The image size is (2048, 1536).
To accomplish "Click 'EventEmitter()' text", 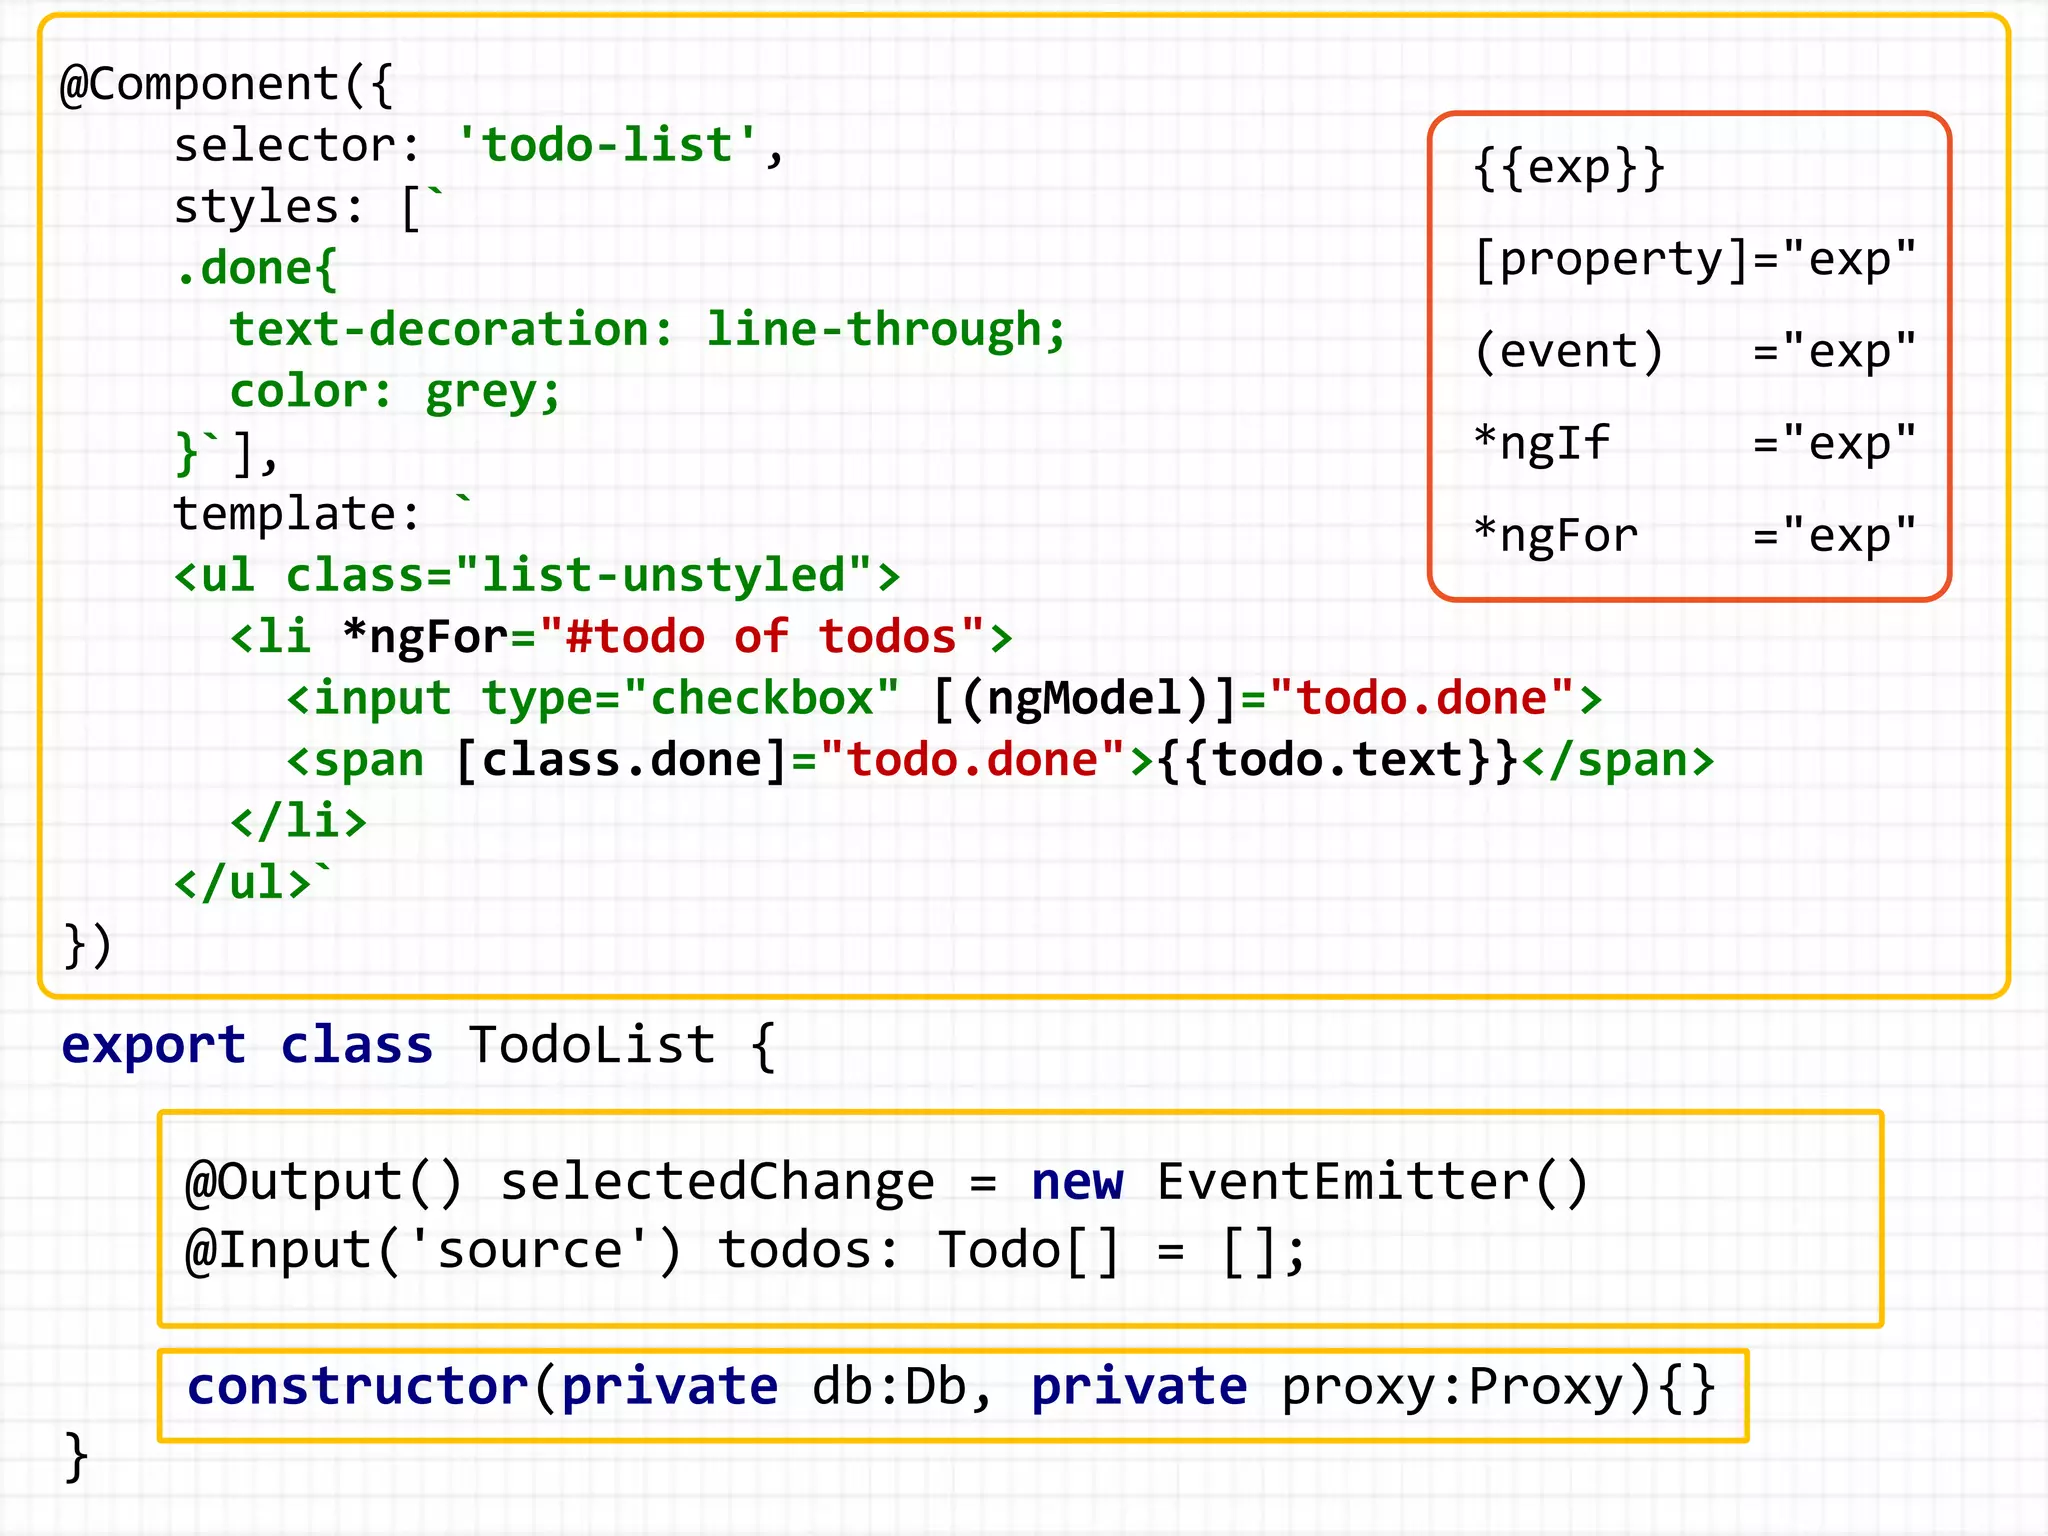I will [1374, 1182].
